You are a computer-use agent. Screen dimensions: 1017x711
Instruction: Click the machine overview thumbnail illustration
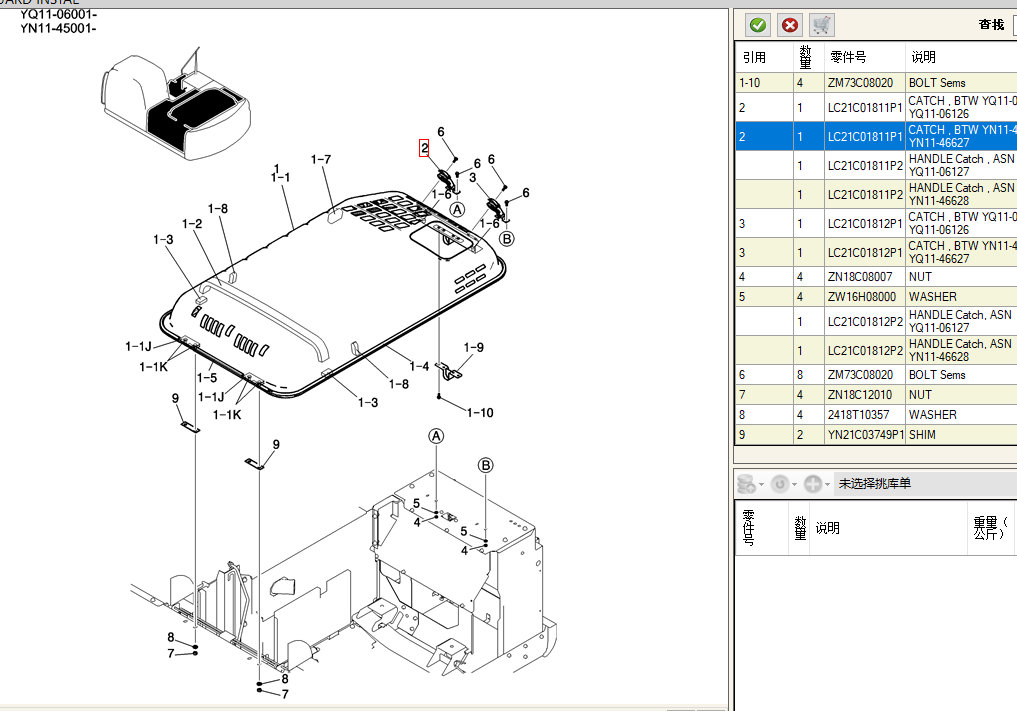pos(176,104)
